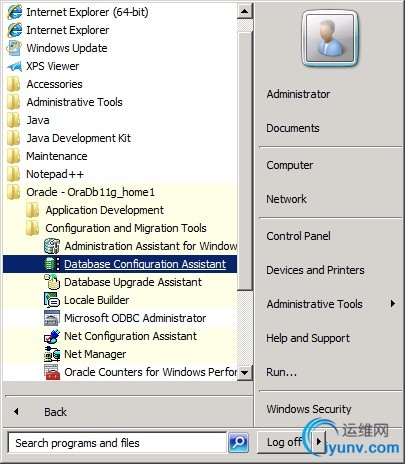This screenshot has height=464, width=405.
Task: Expand the Java Development Kit label
Action: 79,138
